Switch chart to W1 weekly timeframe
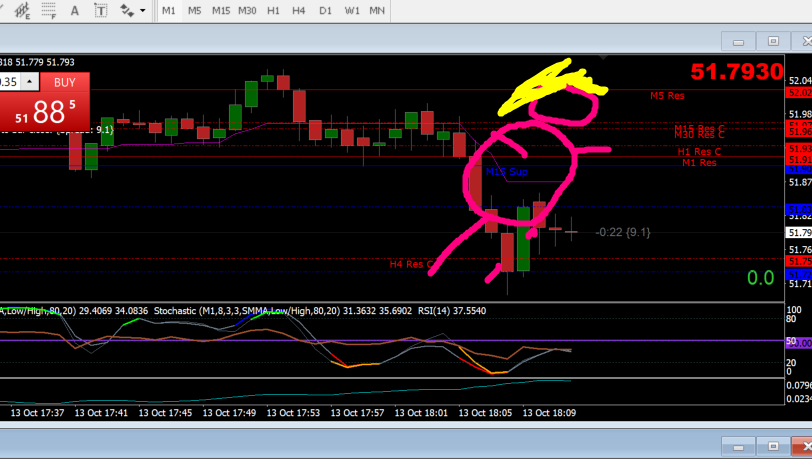The width and height of the screenshot is (812, 459). [x=352, y=10]
